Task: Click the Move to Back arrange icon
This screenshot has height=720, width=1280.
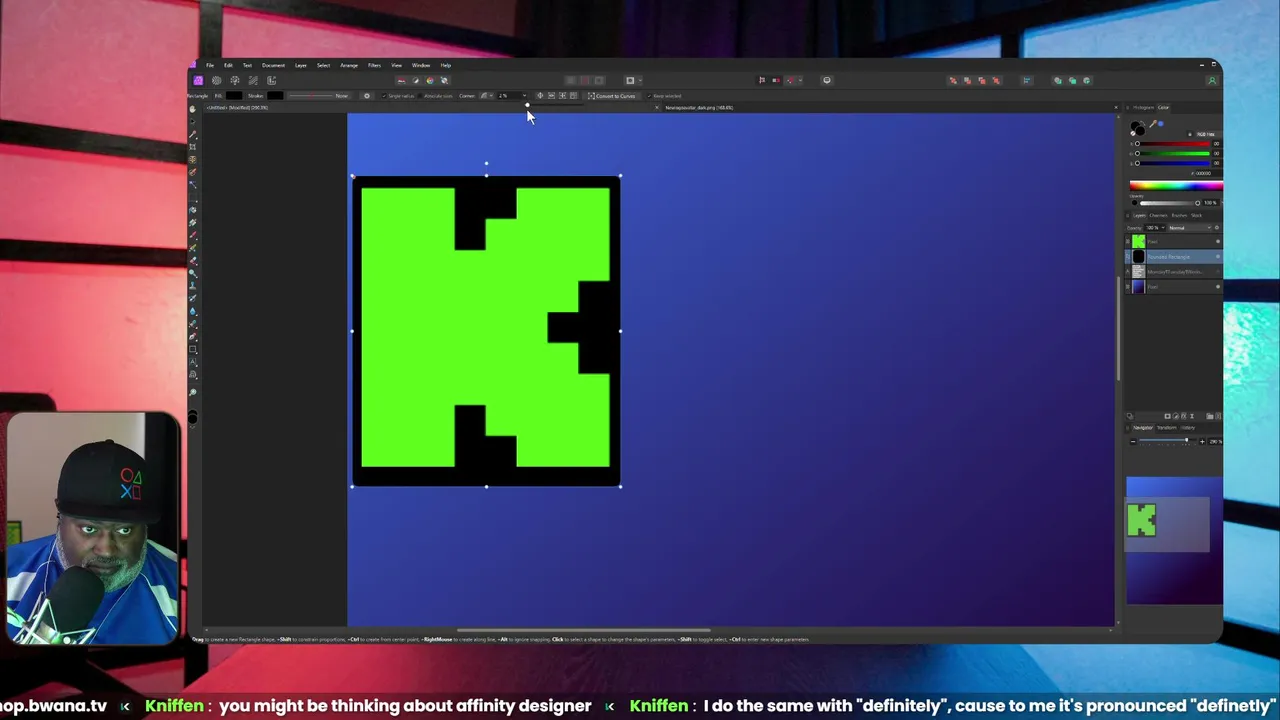Action: point(953,80)
